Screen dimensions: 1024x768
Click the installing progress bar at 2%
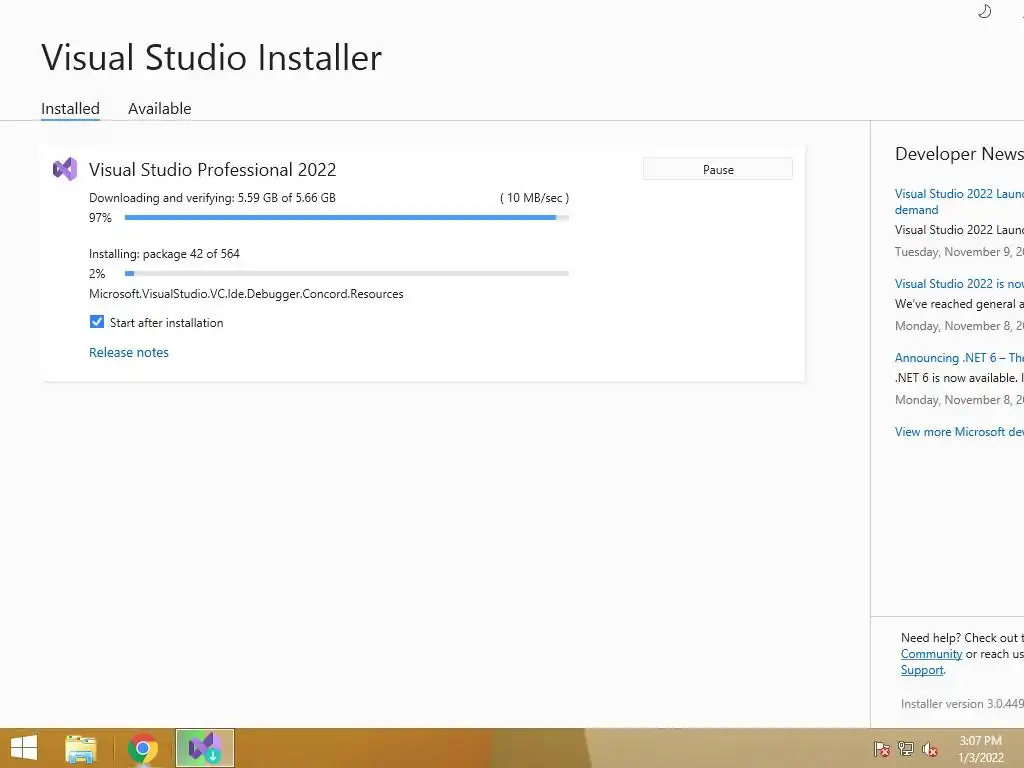[346, 274]
